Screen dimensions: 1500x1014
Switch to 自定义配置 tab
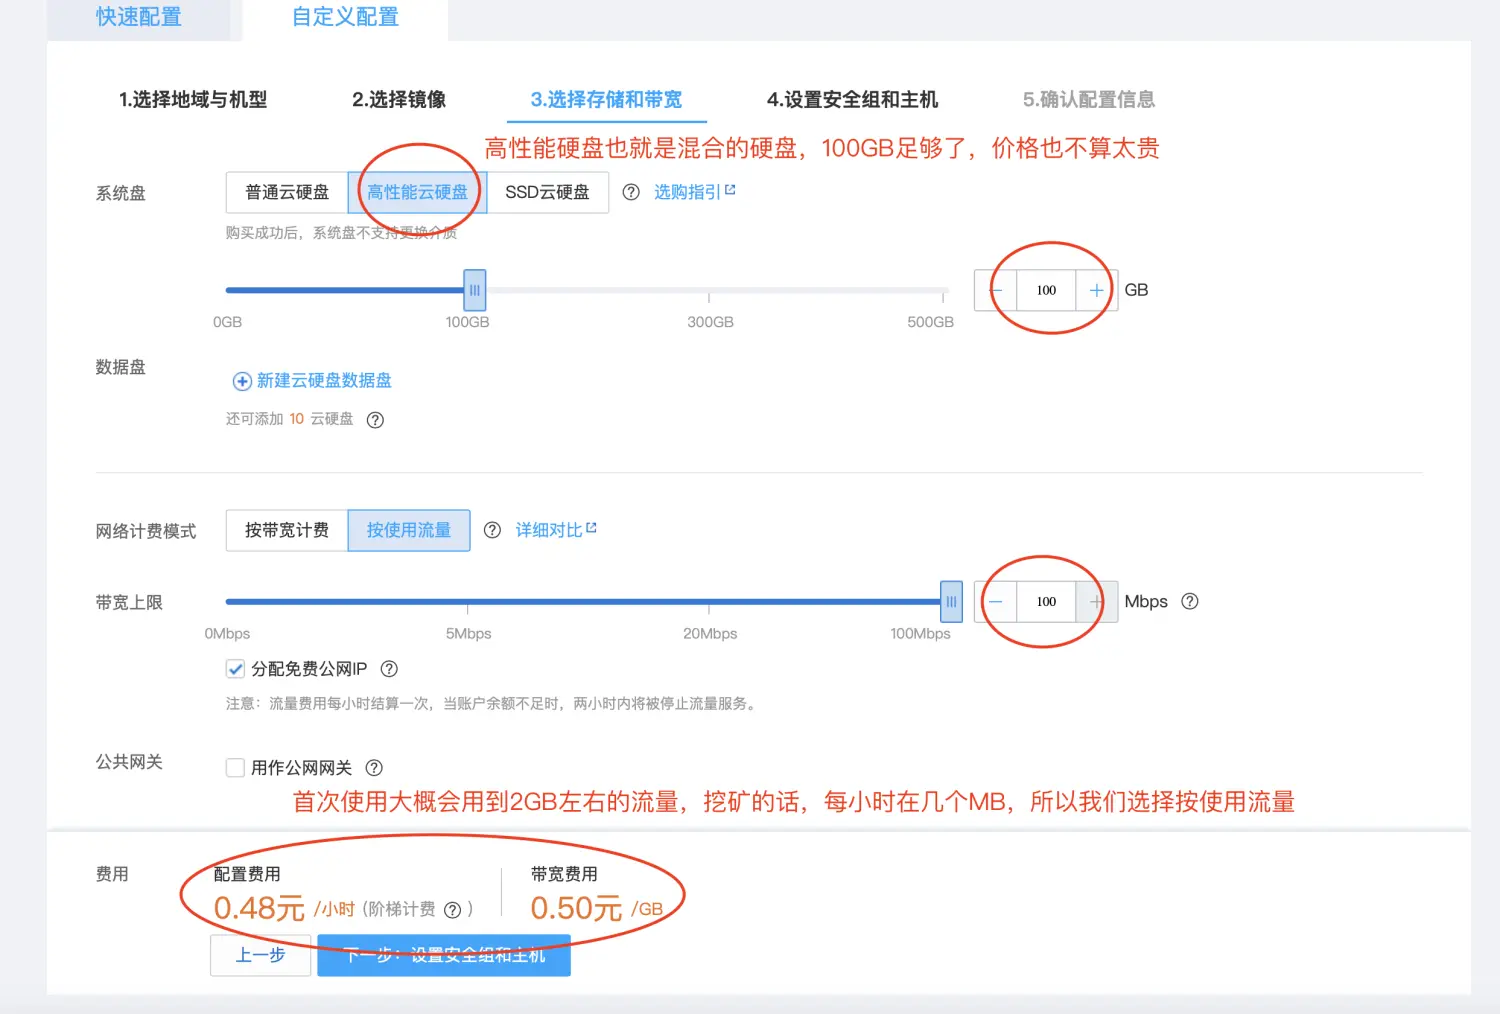(345, 18)
